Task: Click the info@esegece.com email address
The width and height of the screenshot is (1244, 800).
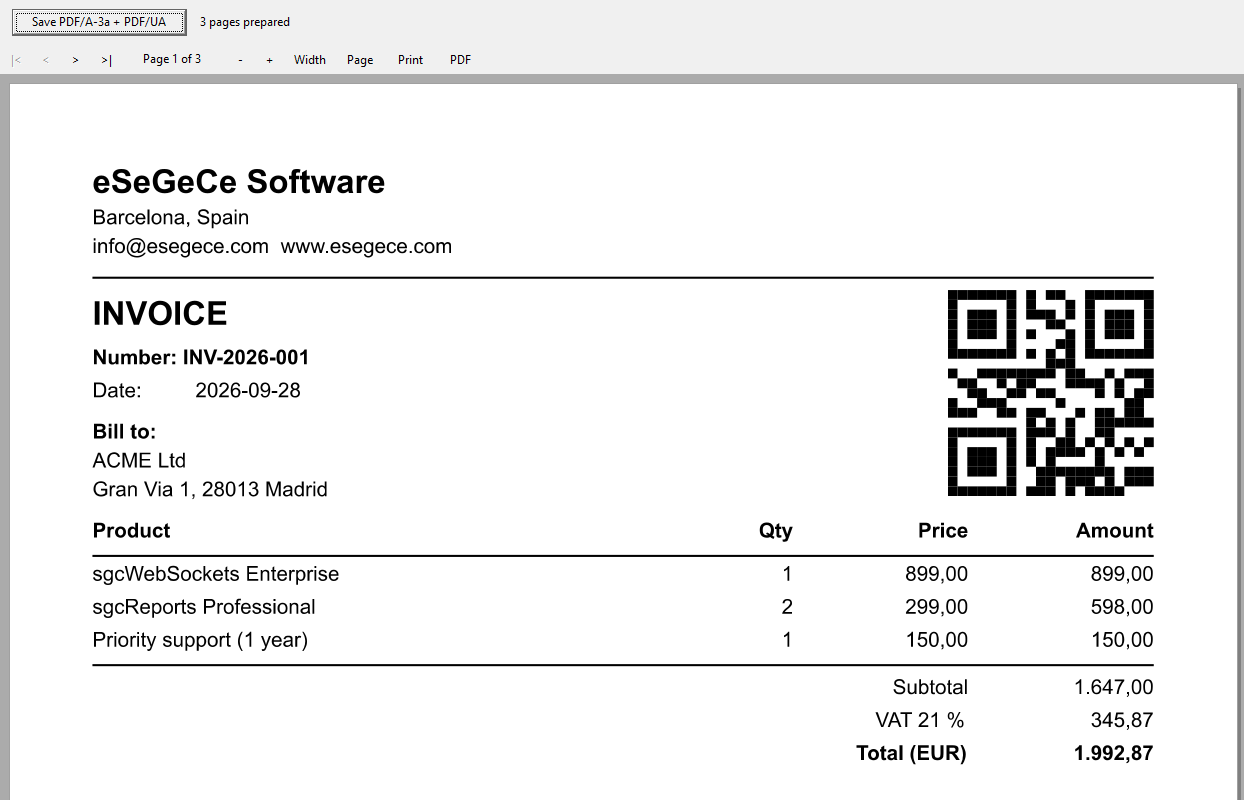Action: click(181, 246)
